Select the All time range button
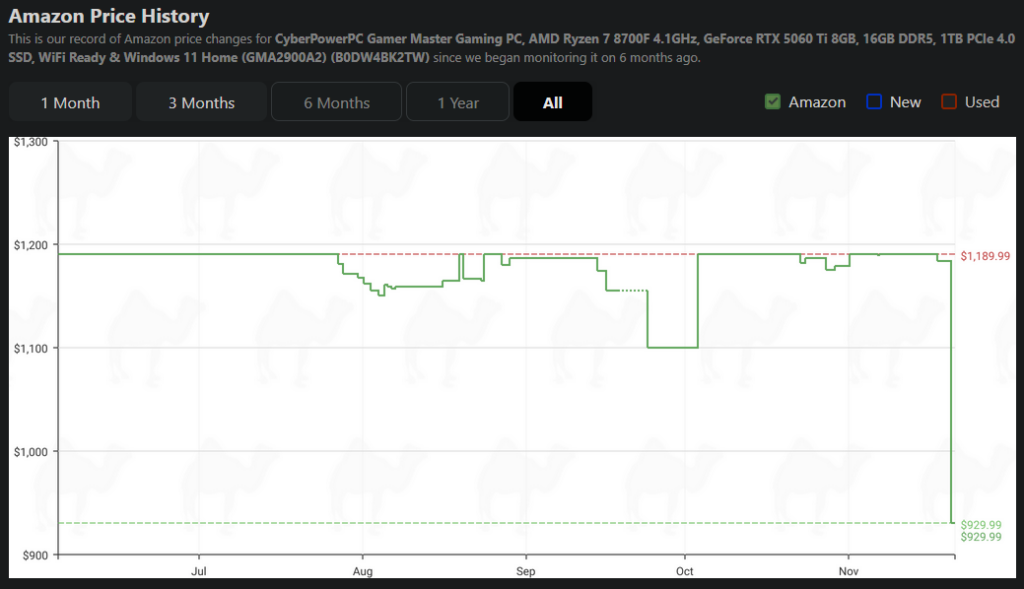The width and height of the screenshot is (1024, 589). tap(552, 102)
